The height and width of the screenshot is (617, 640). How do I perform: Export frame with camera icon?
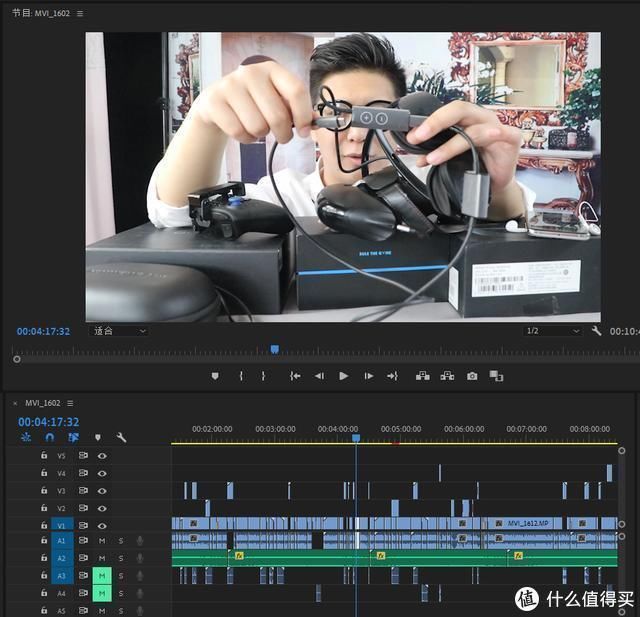click(x=472, y=376)
